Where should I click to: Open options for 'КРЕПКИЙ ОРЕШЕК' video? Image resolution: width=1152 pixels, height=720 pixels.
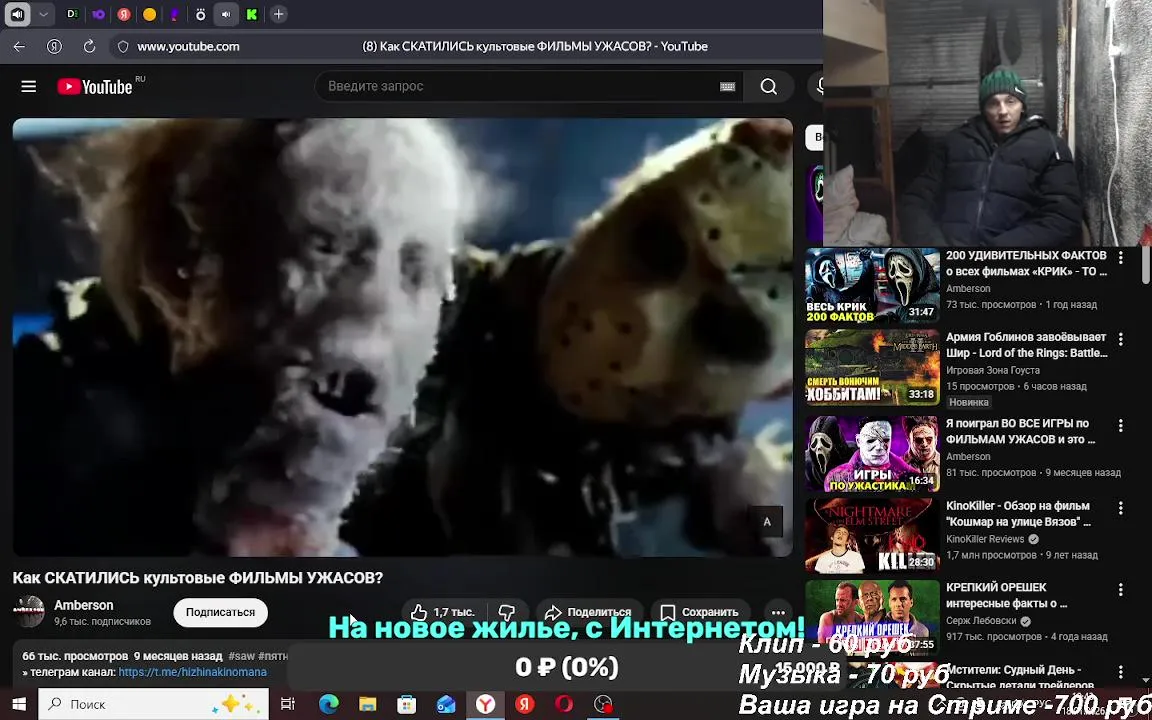pyautogui.click(x=1120, y=589)
